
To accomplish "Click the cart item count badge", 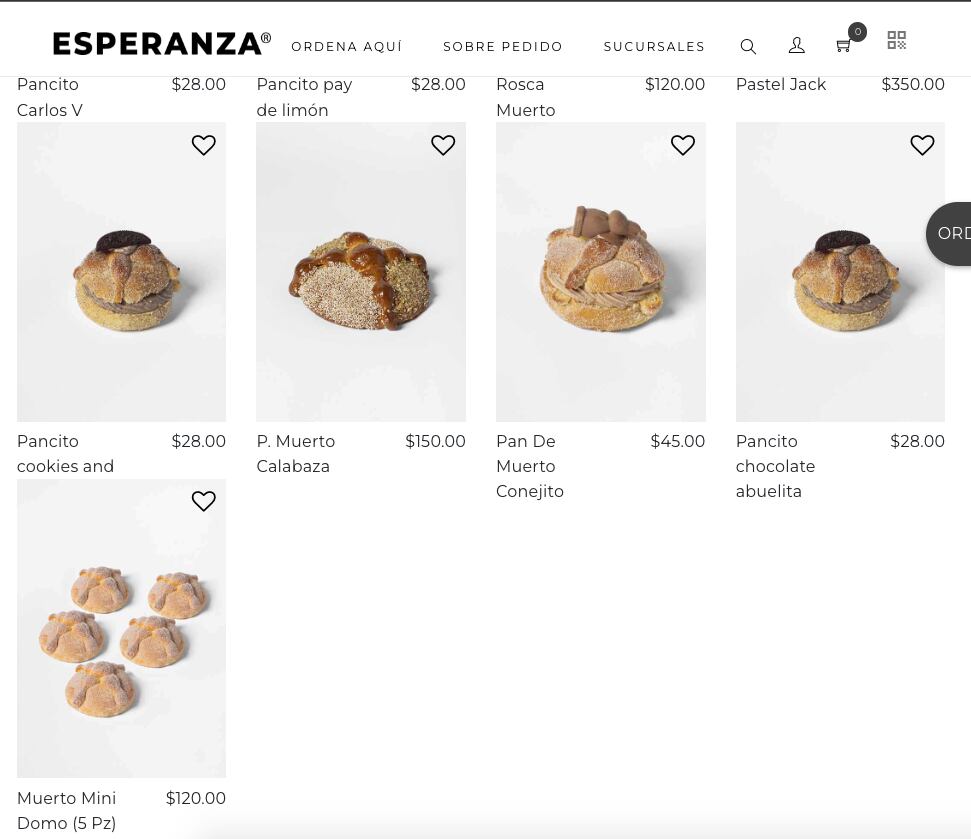I will [x=857, y=31].
